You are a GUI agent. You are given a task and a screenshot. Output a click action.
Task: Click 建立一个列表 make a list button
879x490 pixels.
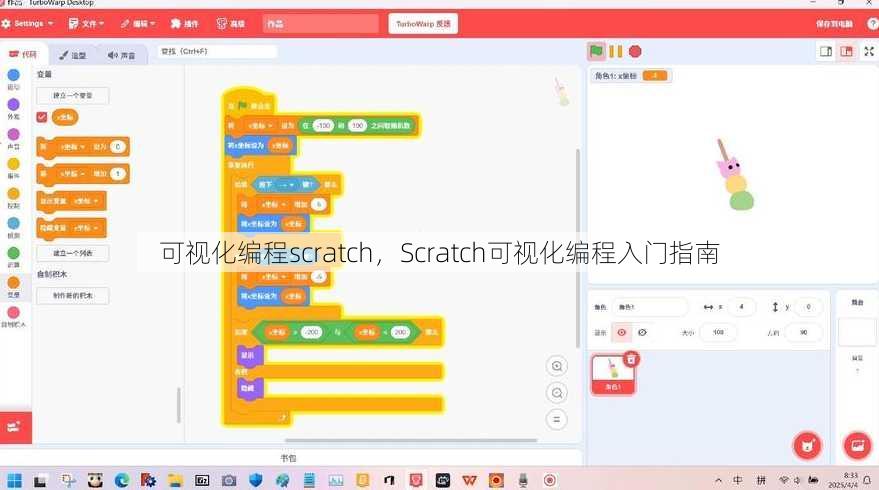coord(73,253)
